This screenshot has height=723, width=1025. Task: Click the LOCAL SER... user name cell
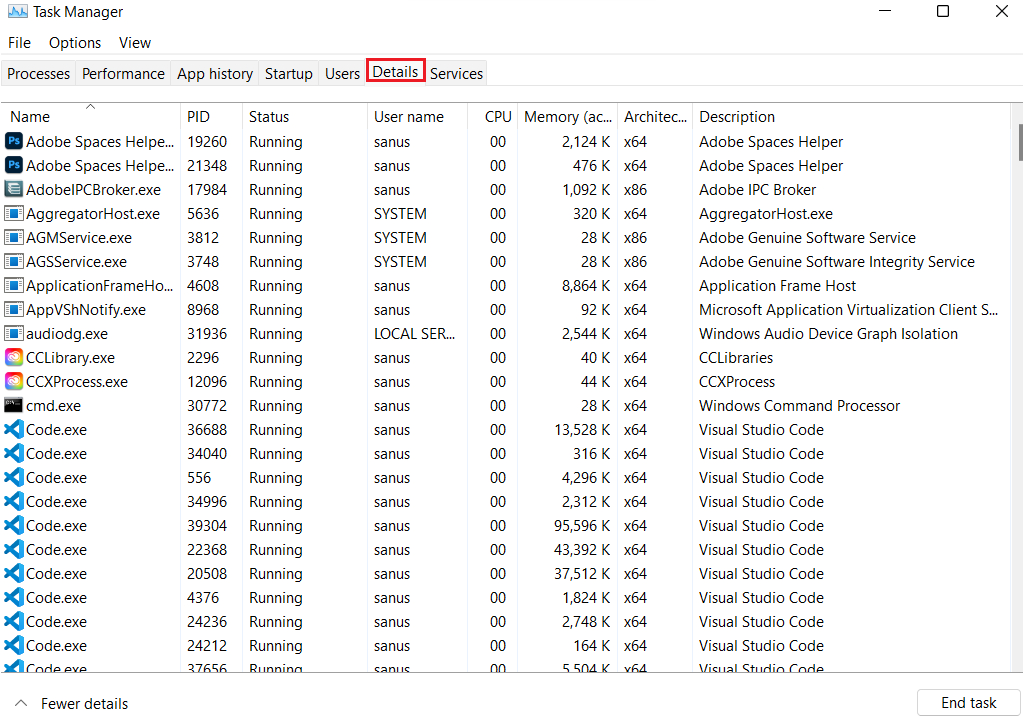pyautogui.click(x=414, y=333)
